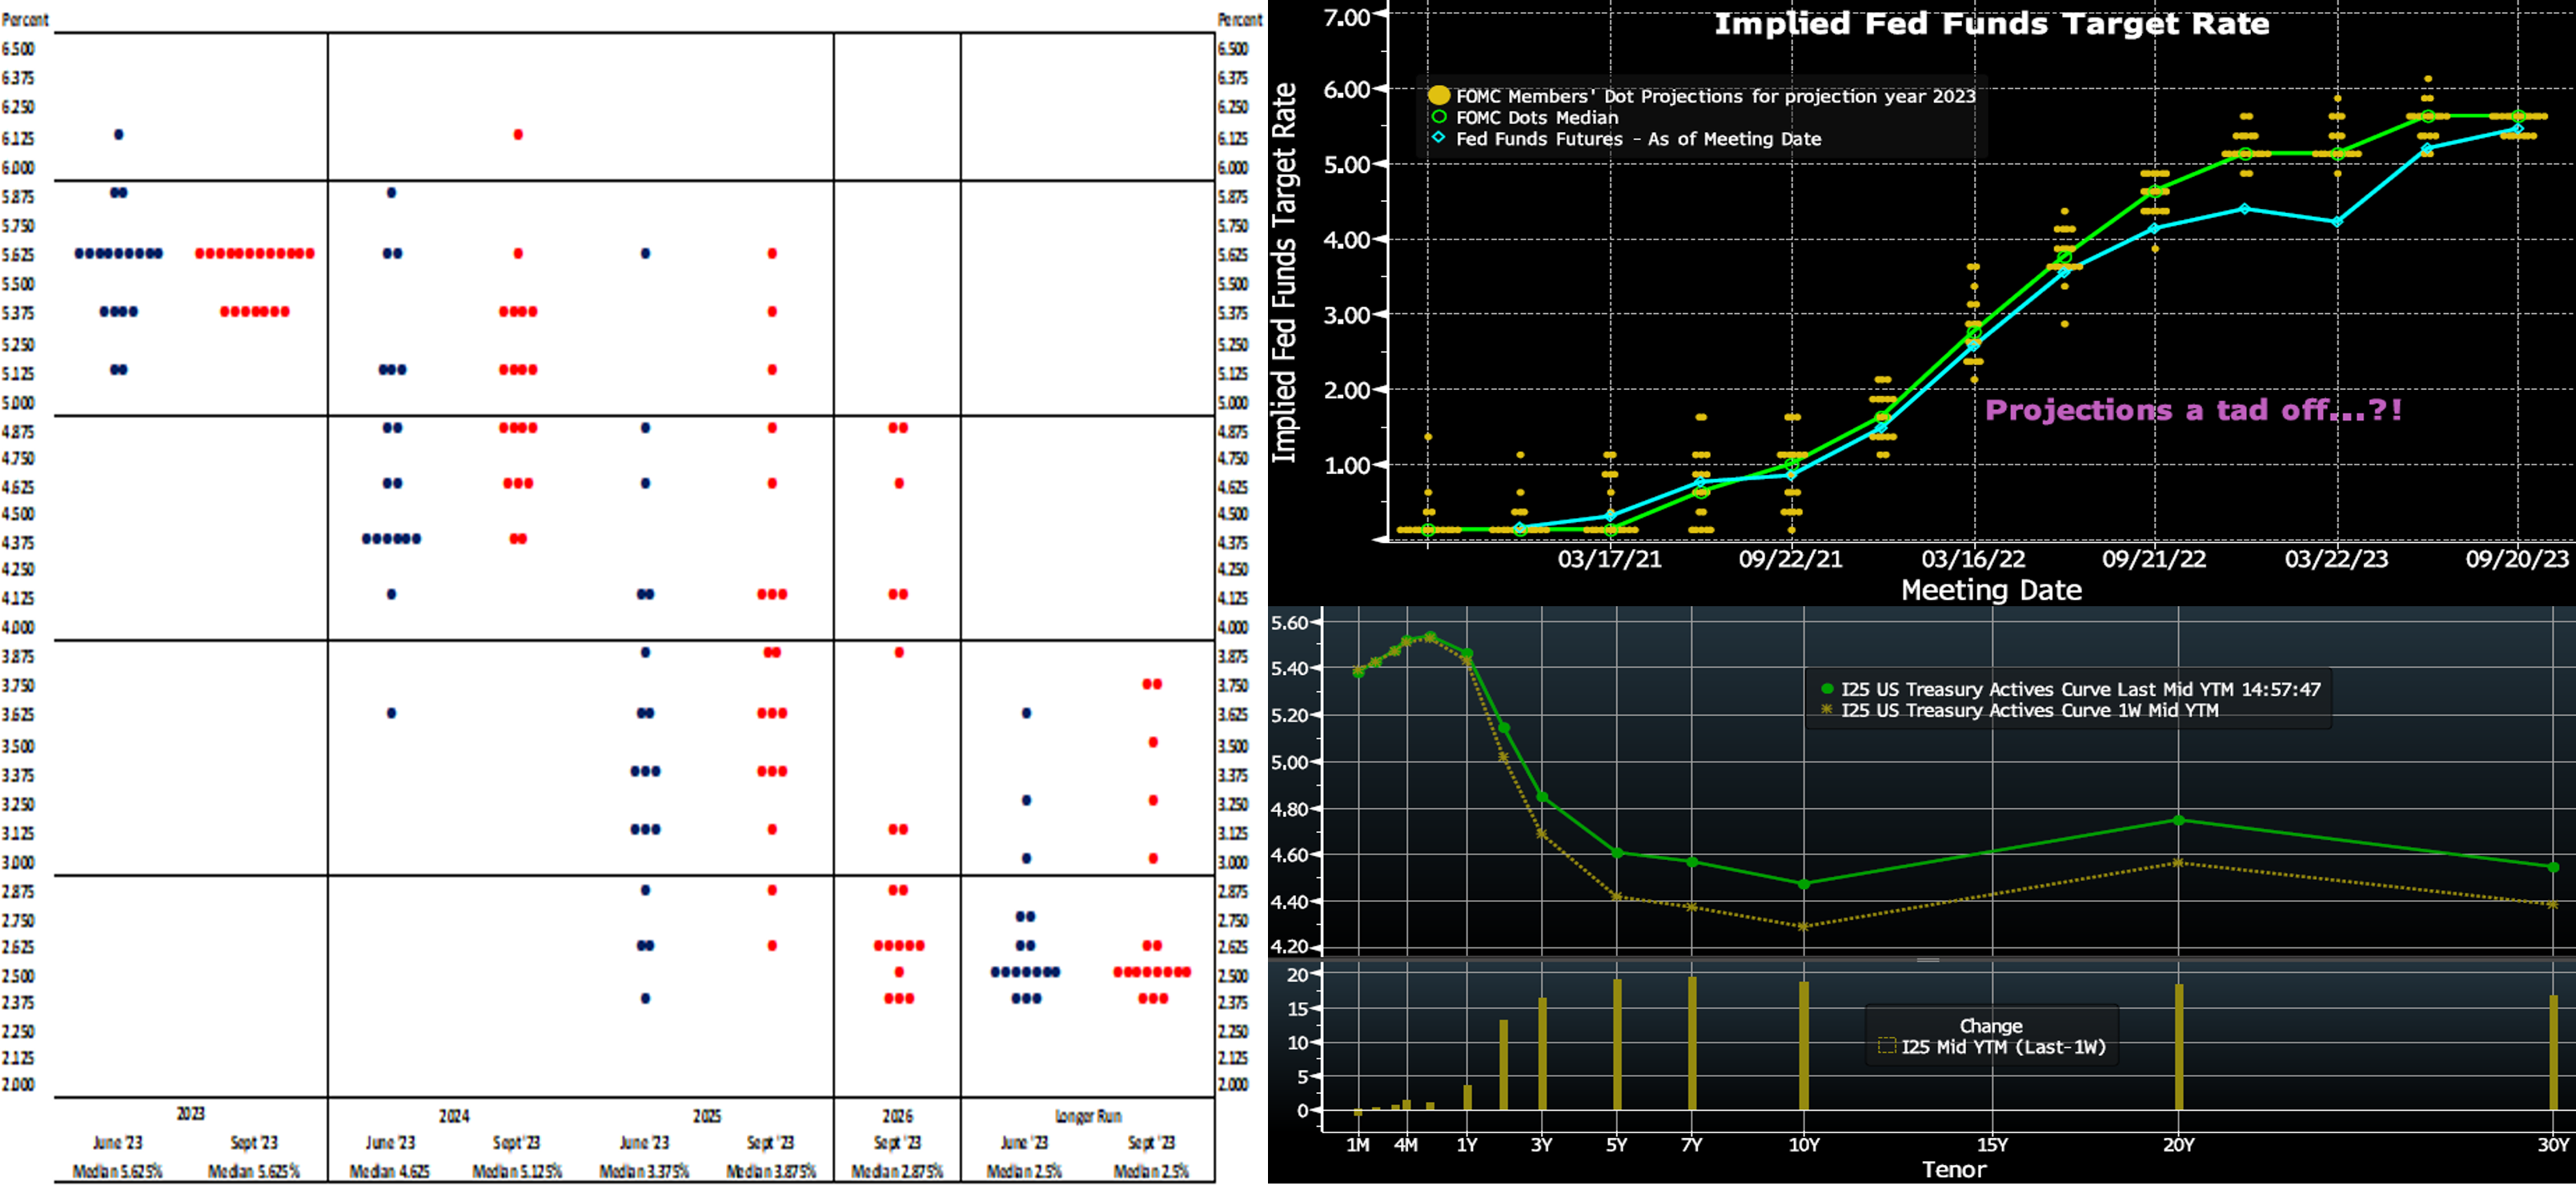
Task: Click the yellow asterisk 1W Mid YTM legend marker
Action: [x=1827, y=710]
